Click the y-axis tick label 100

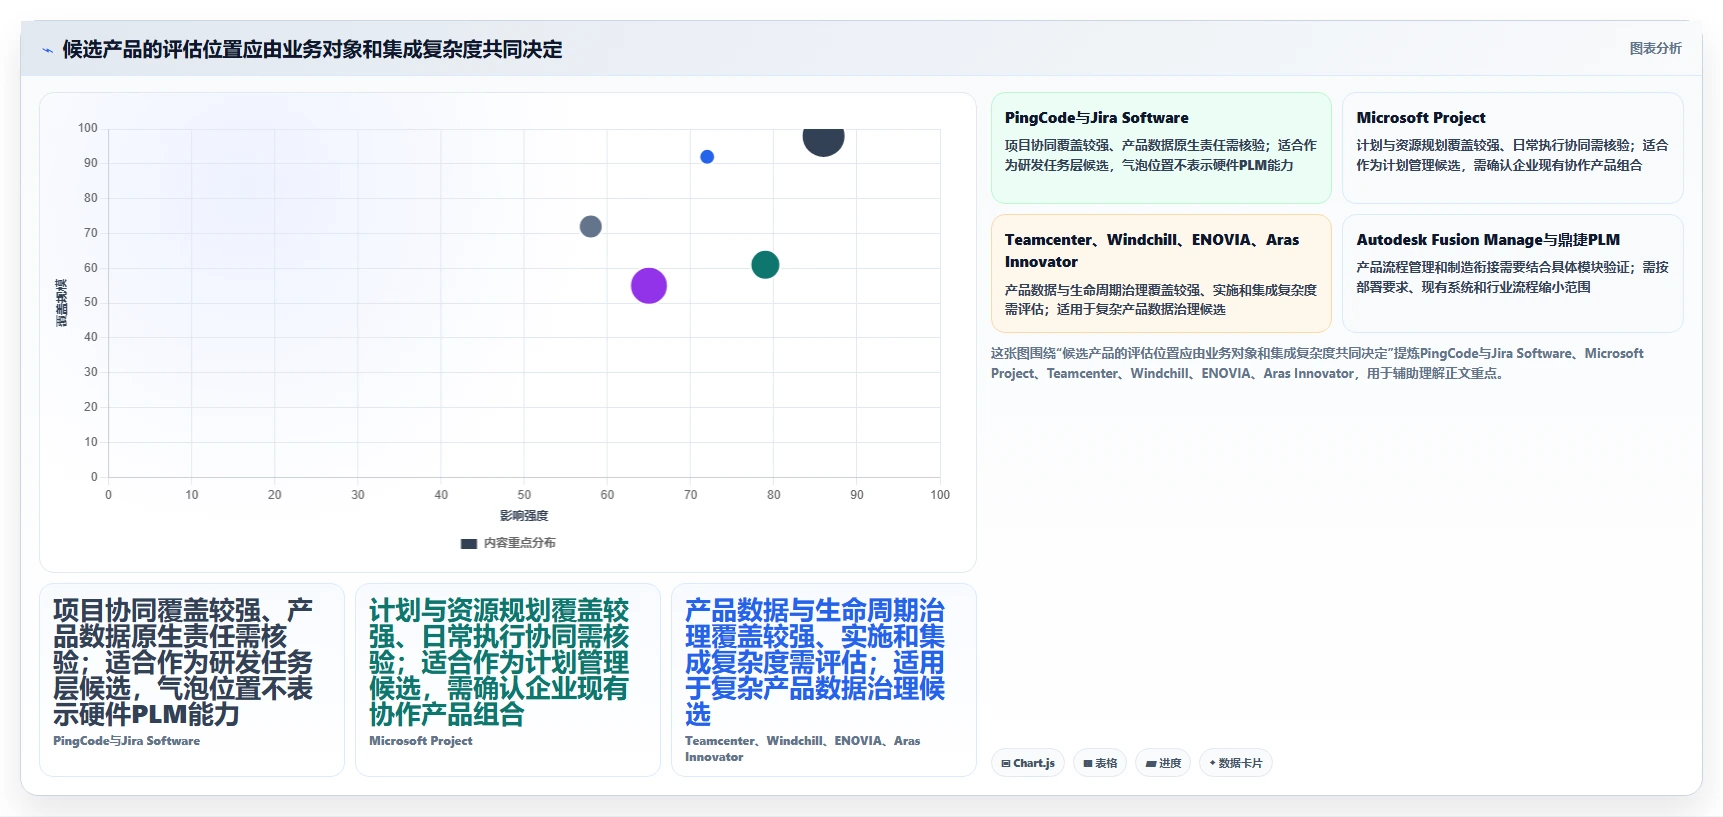tap(88, 128)
